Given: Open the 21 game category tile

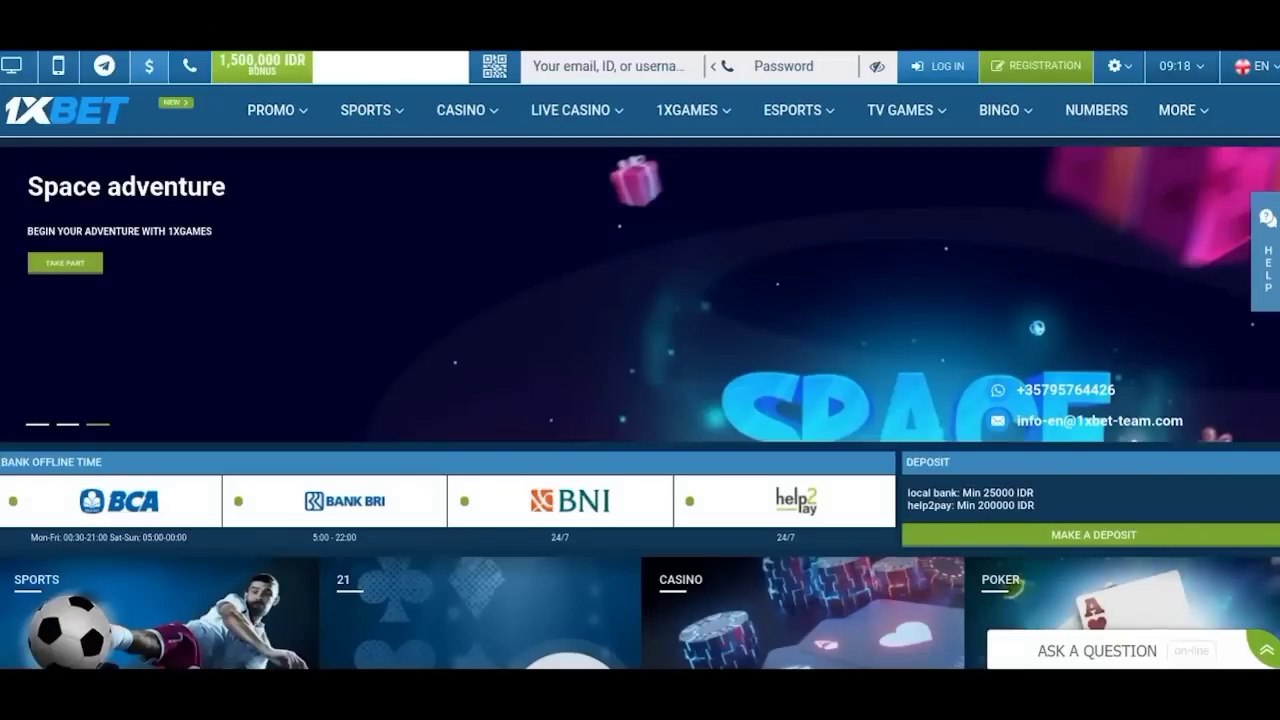Looking at the screenshot, I should point(480,613).
